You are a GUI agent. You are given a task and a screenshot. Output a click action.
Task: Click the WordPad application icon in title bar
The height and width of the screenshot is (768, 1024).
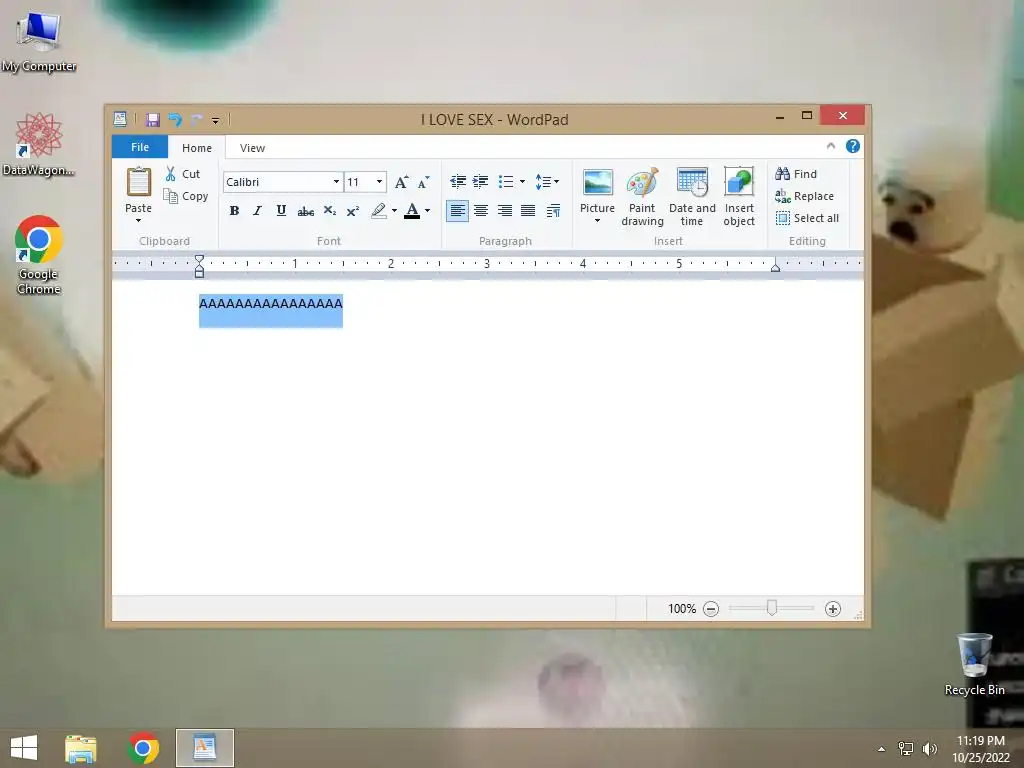(120, 119)
